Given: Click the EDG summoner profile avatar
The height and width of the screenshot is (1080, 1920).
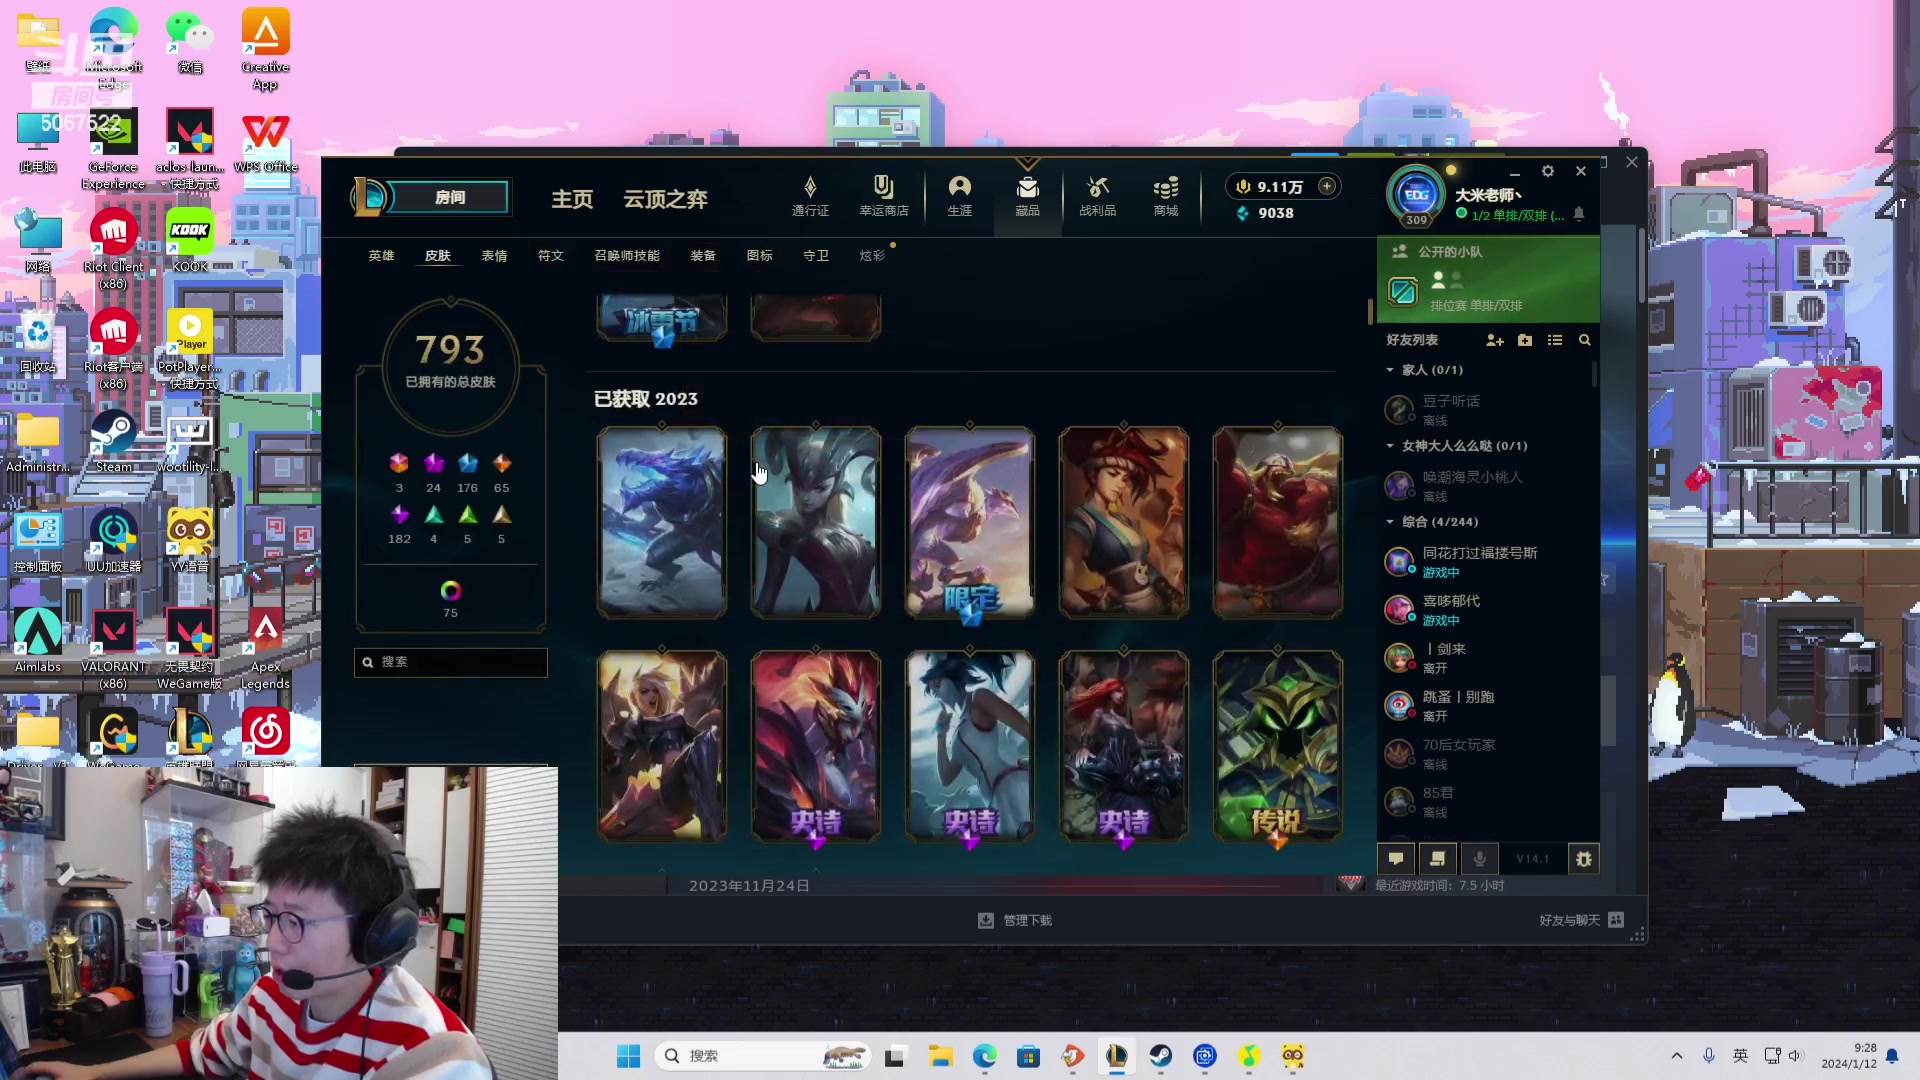Looking at the screenshot, I should [1416, 196].
